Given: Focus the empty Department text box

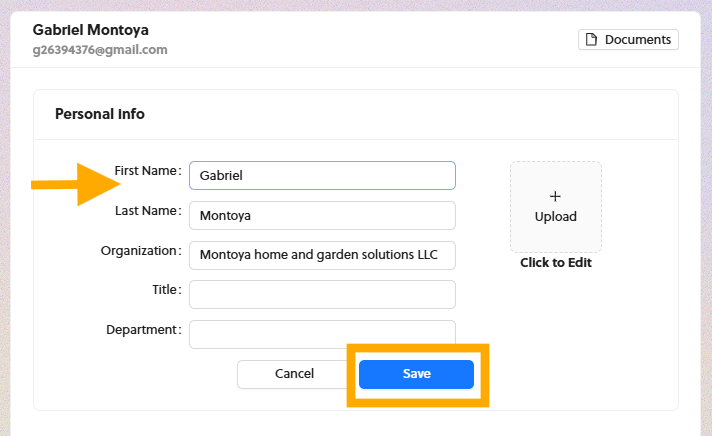Looking at the screenshot, I should point(322,333).
